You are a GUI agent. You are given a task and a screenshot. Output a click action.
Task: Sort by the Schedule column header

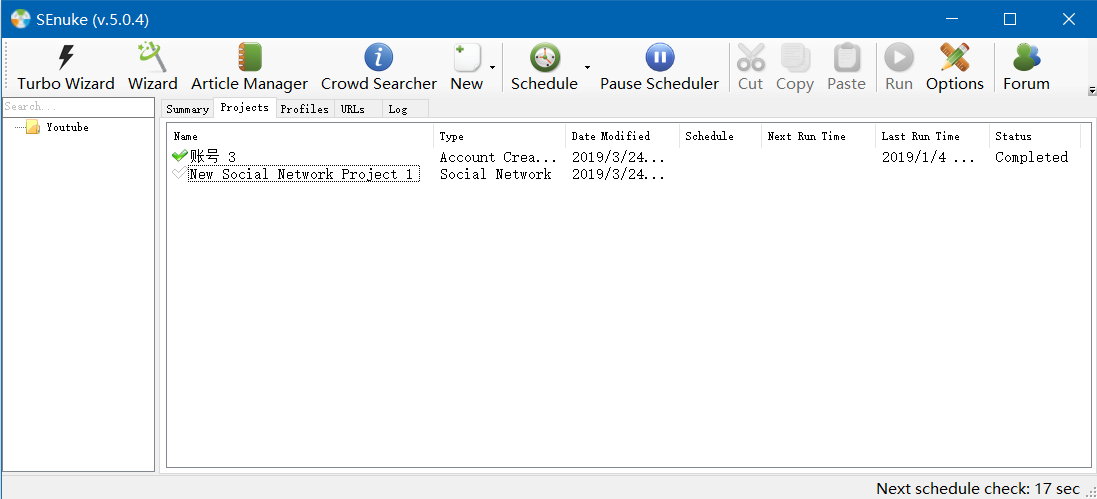(x=721, y=136)
